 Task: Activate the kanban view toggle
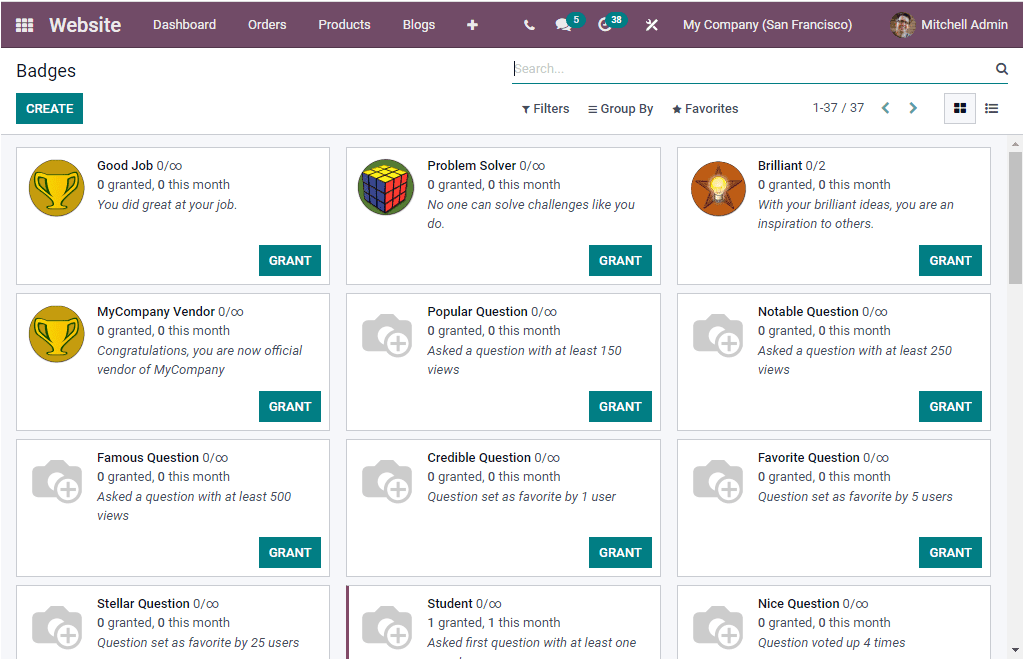(x=959, y=108)
